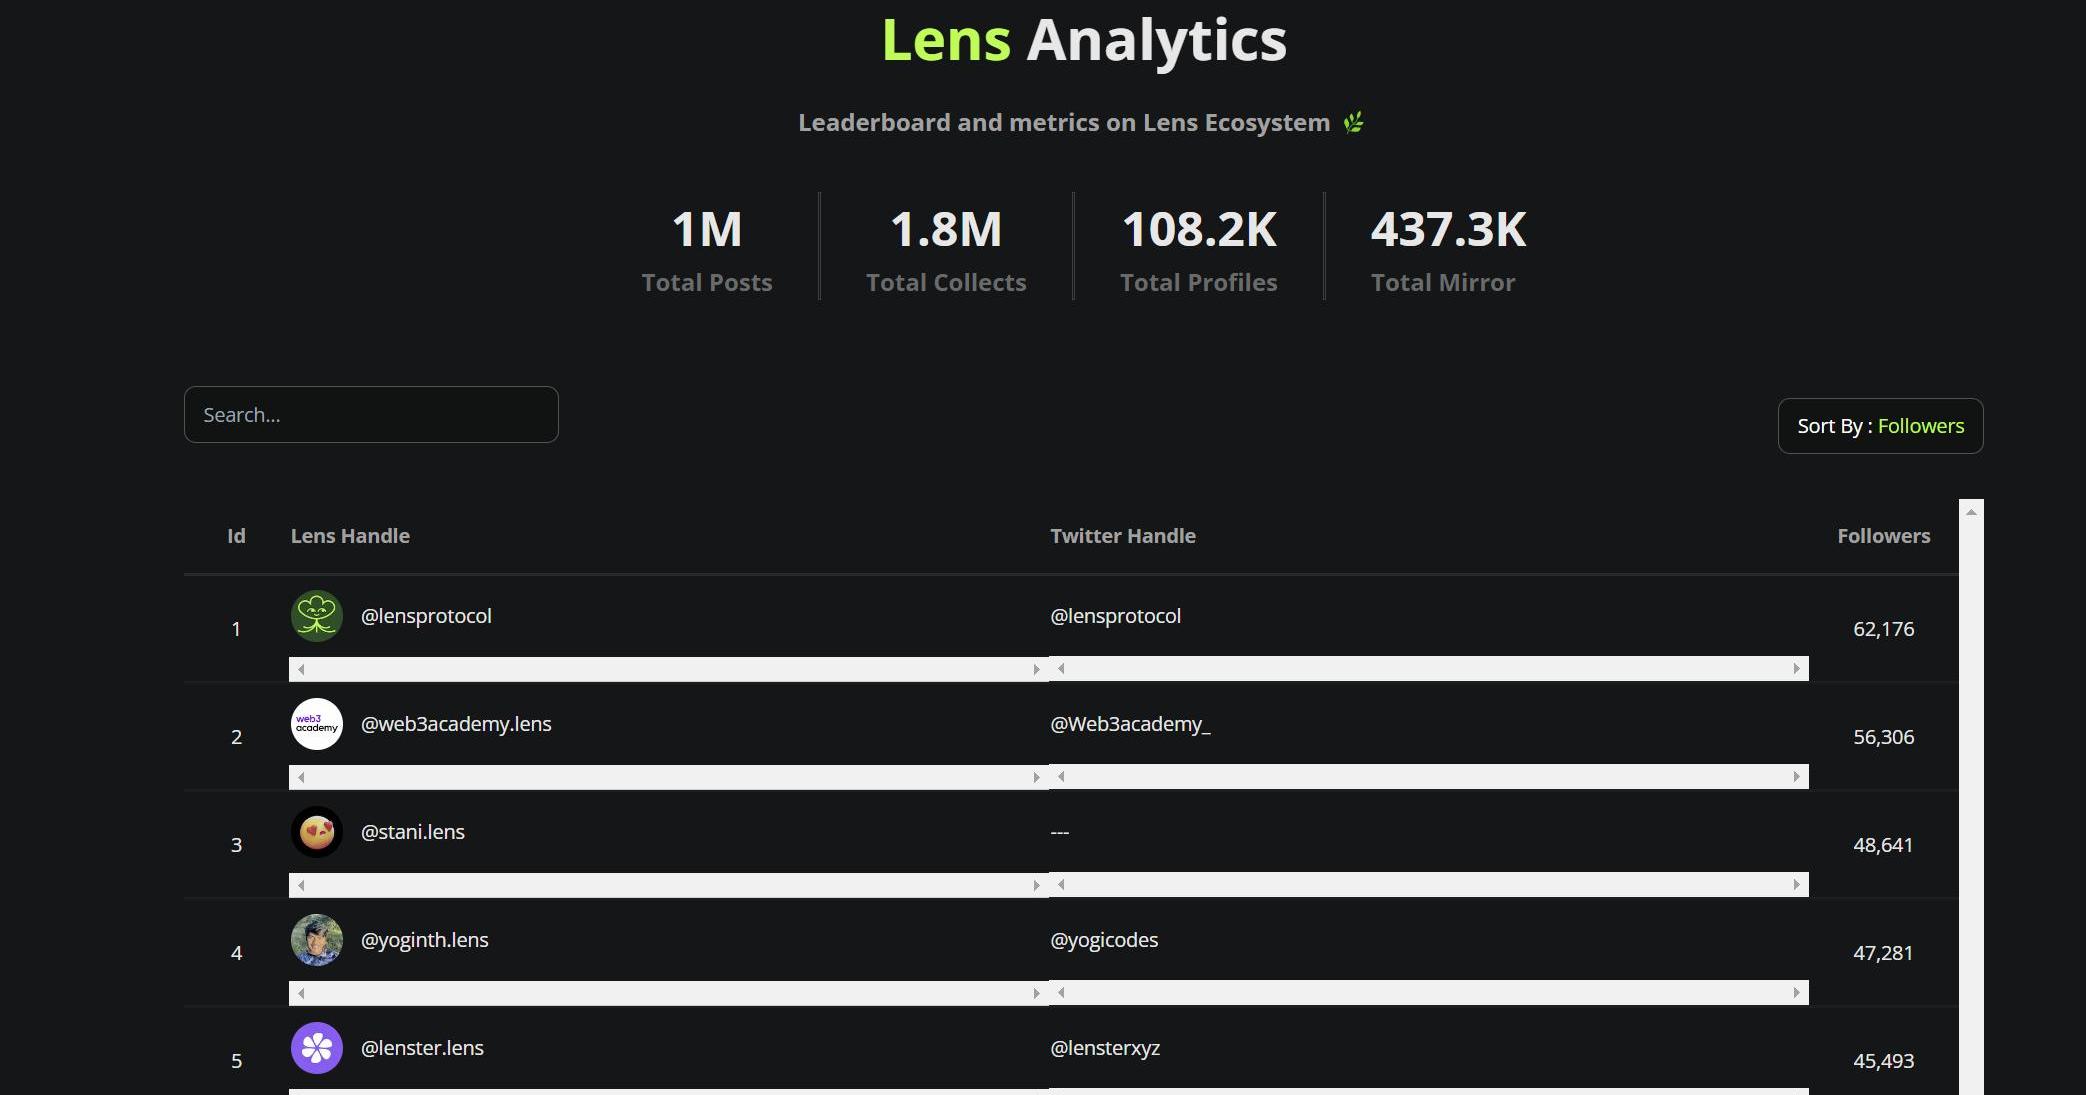This screenshot has height=1095, width=2086.
Task: Click follower count 48,641
Action: click(x=1883, y=845)
